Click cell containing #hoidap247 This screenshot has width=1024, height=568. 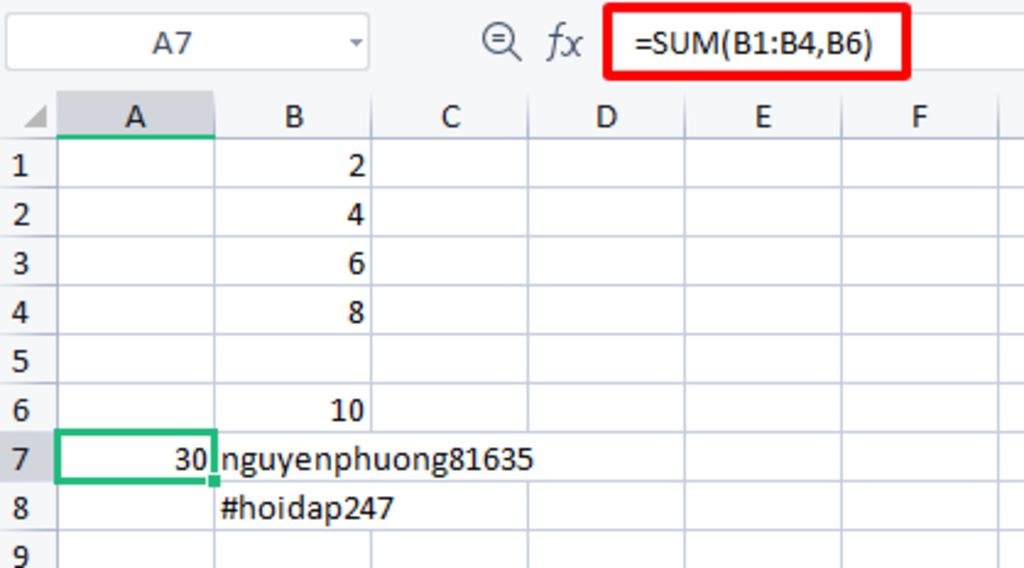(293, 508)
